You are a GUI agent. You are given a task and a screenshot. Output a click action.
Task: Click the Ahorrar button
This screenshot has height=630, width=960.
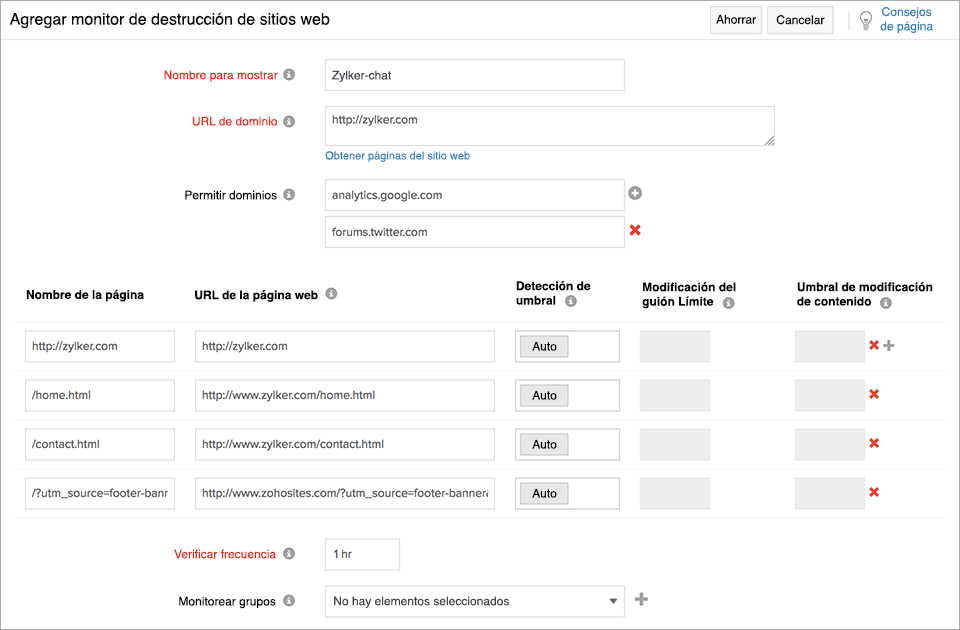(x=735, y=20)
